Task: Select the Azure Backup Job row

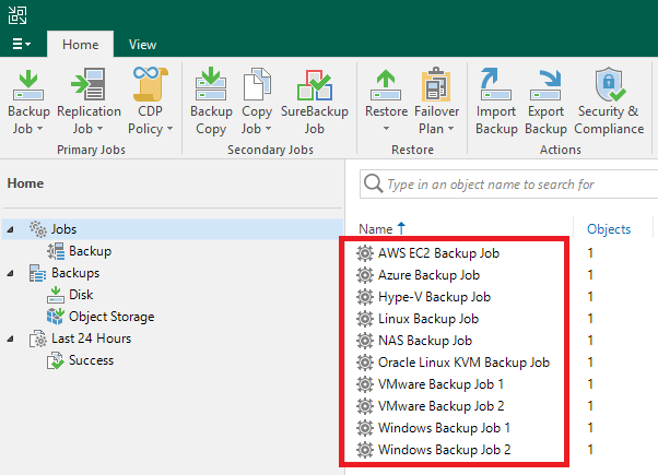Action: point(505,275)
